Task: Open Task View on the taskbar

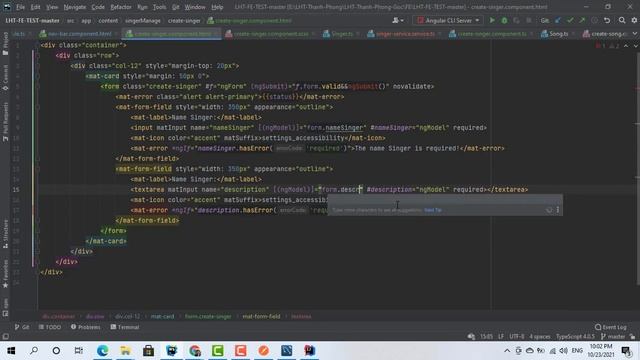Action: [x=78, y=351]
